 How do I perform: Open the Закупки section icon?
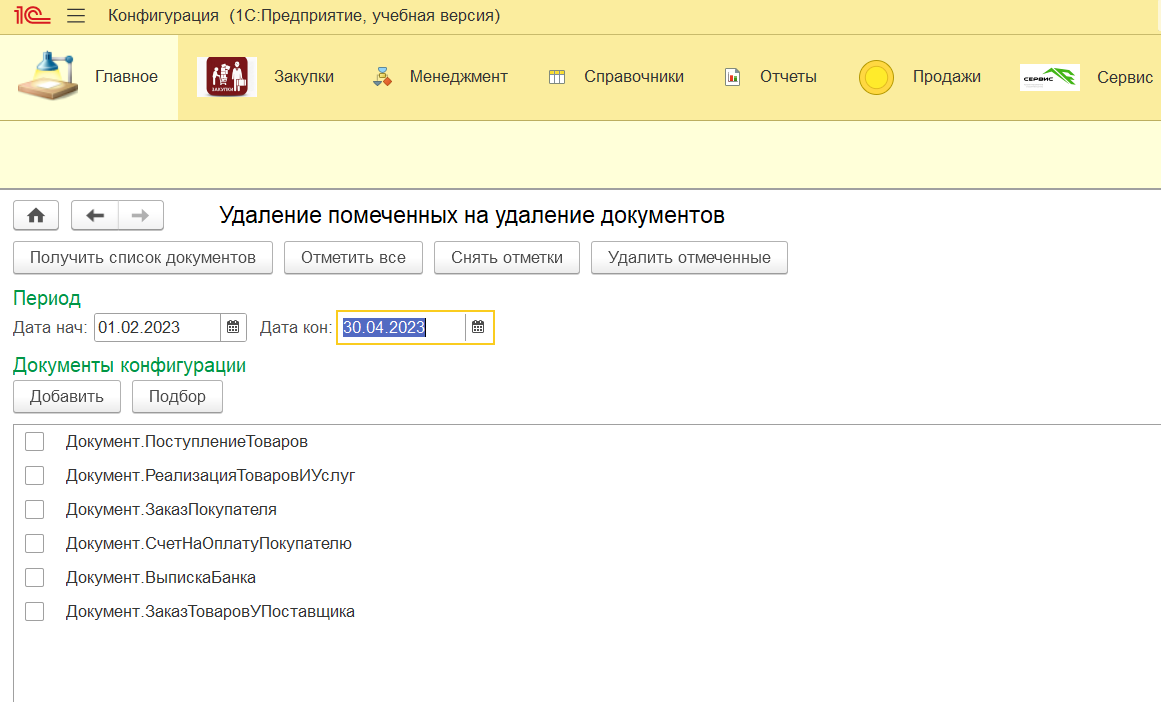click(227, 77)
